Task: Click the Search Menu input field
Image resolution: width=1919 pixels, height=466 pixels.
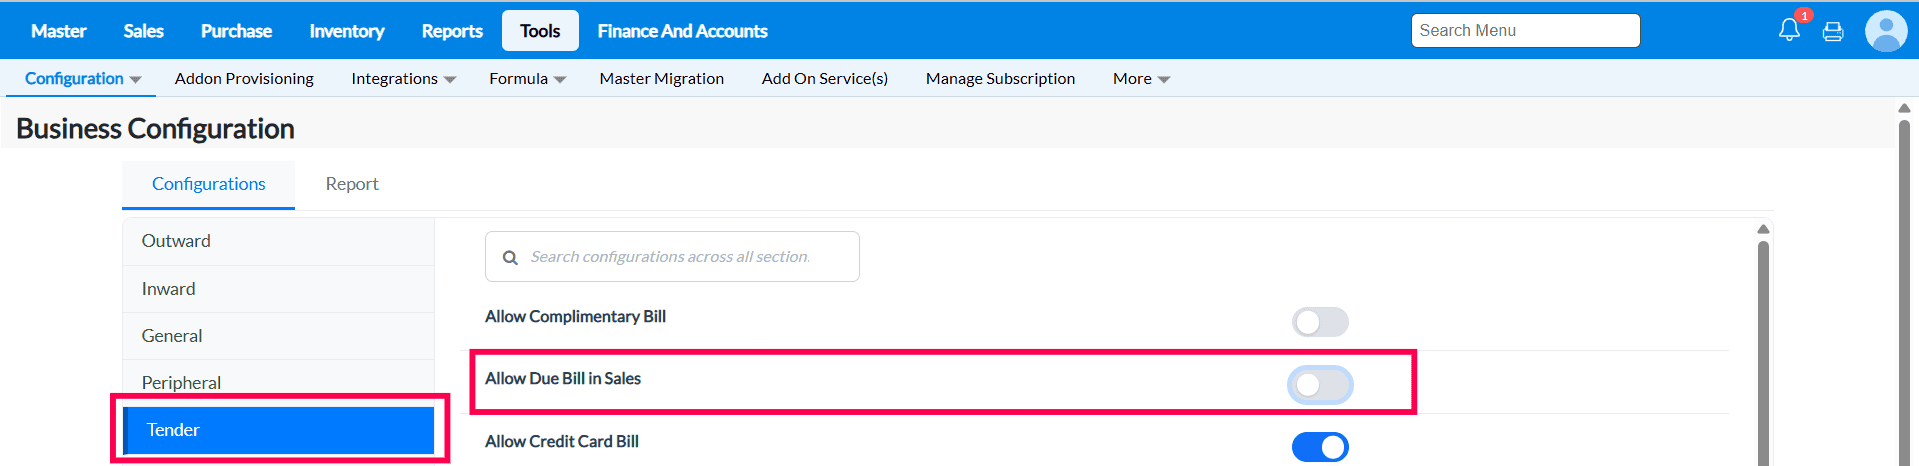Action: click(x=1525, y=31)
